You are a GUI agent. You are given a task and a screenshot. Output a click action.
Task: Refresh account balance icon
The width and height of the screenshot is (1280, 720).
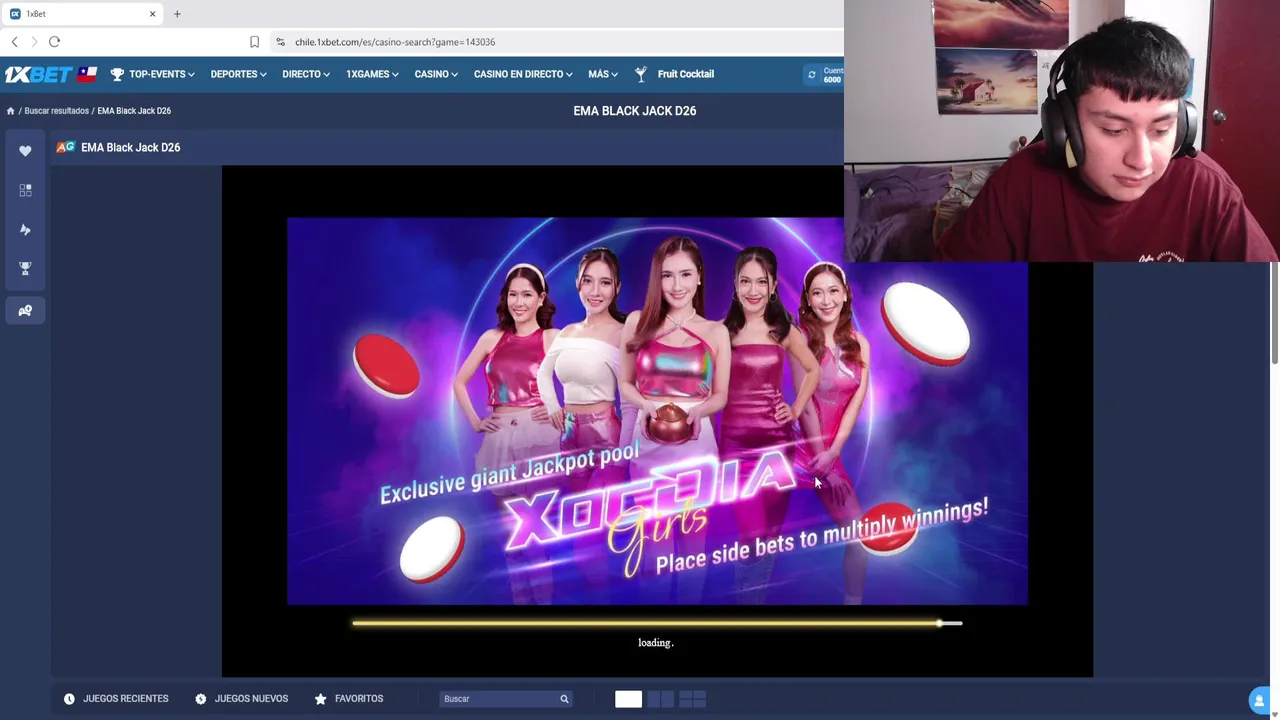tap(811, 74)
